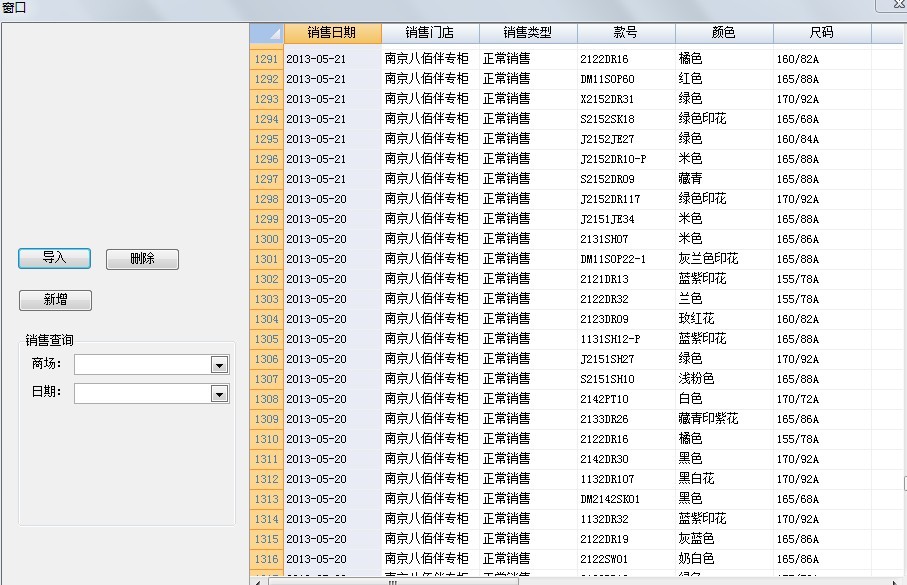Click style number J2152DR117
The image size is (907, 585).
(610, 199)
